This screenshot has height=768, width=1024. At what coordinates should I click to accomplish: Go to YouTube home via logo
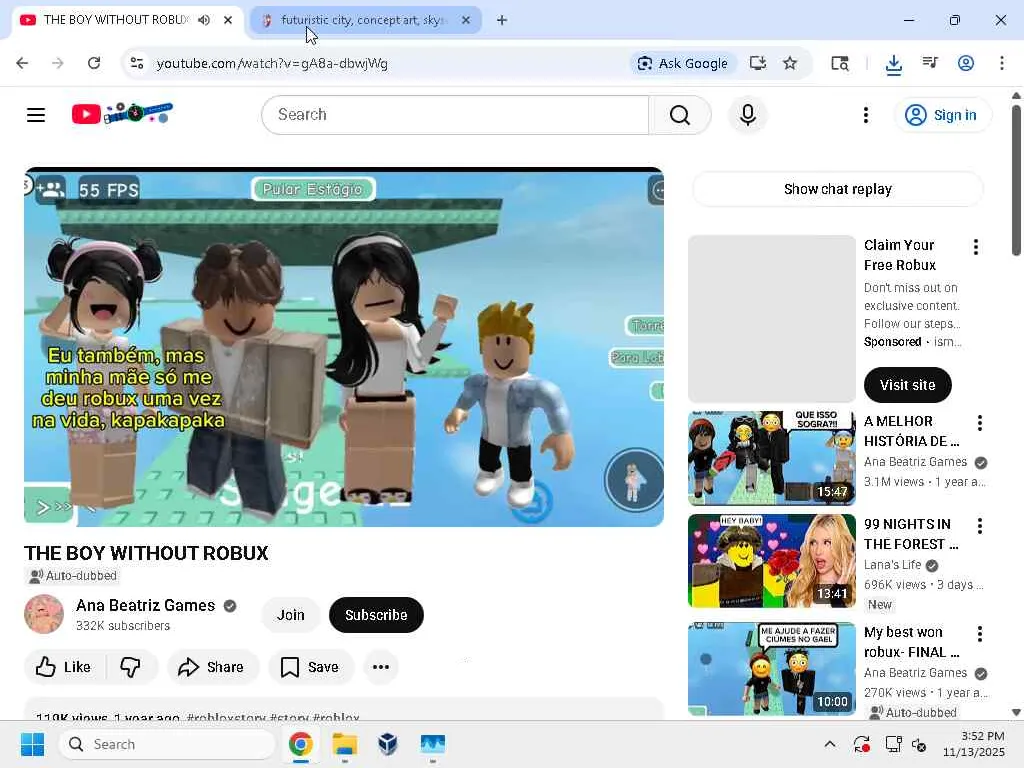click(122, 114)
